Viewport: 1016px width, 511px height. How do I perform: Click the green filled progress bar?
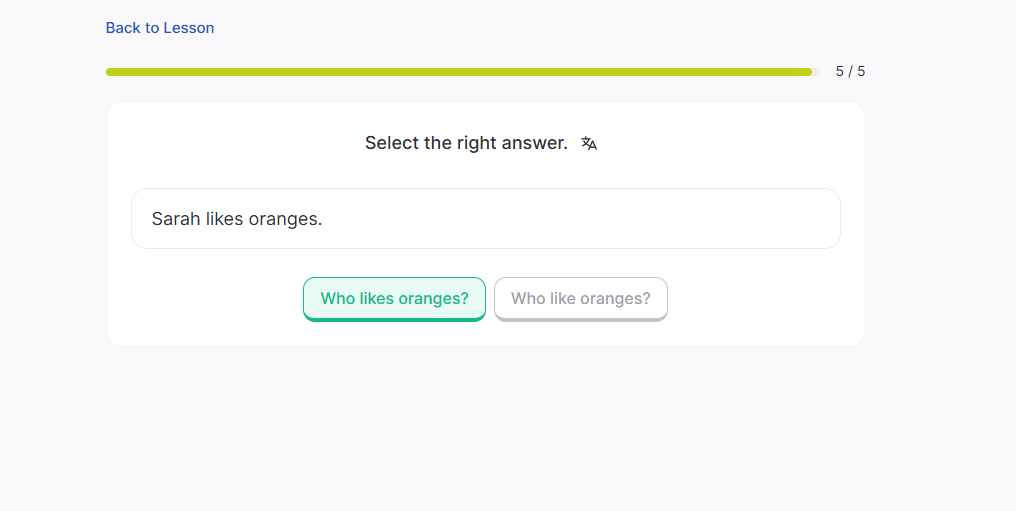coord(458,72)
